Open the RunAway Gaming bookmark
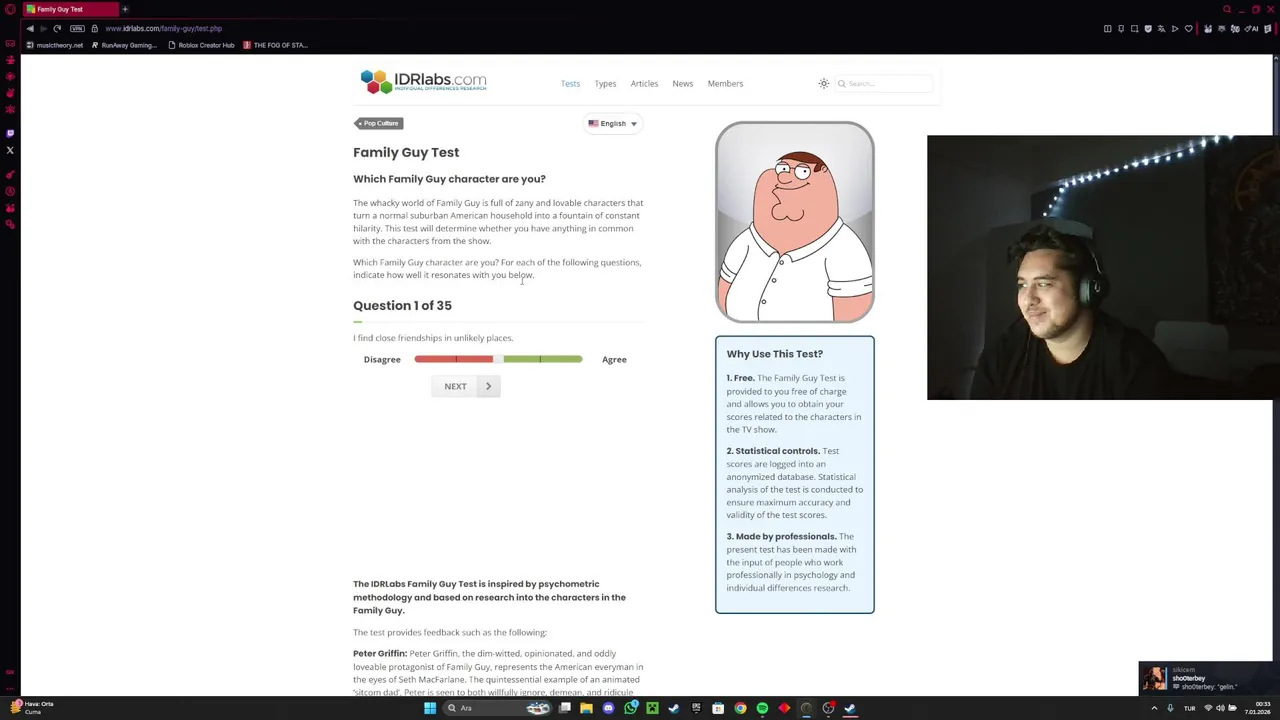The width and height of the screenshot is (1280, 720). (125, 45)
